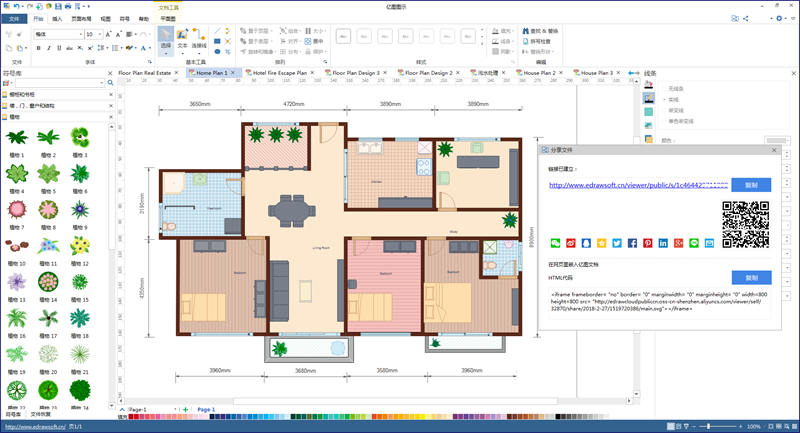Copy the share link with 复制 button
Screen dimensions: 800x433
click(751, 185)
